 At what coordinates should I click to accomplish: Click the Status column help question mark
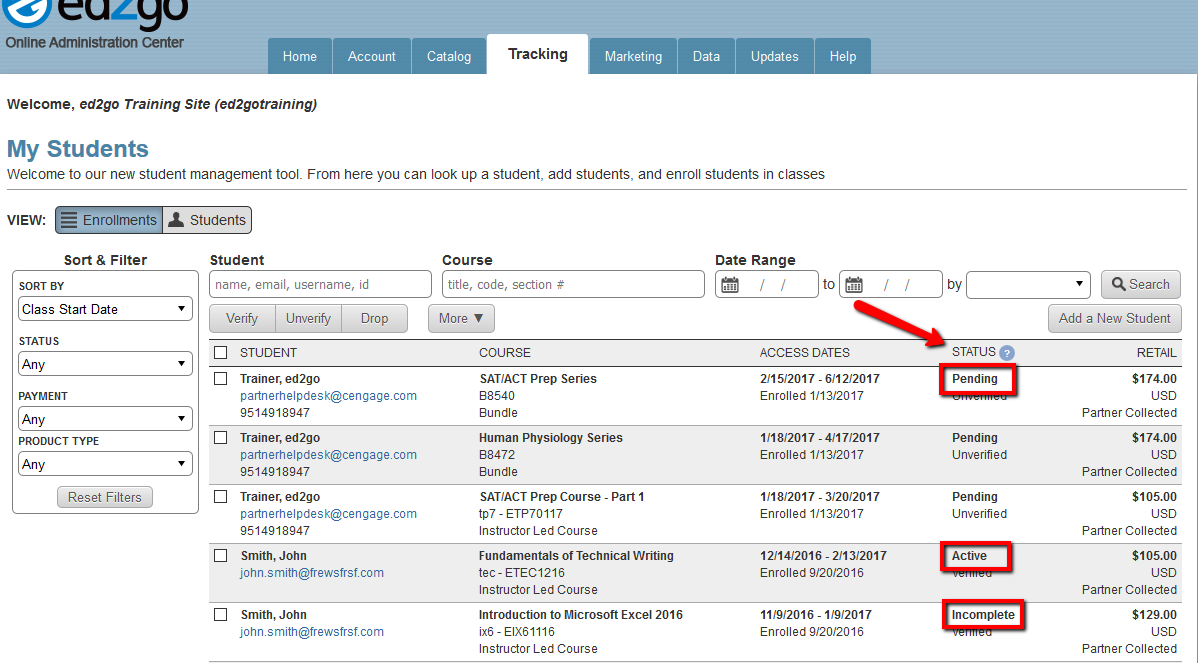click(x=1006, y=352)
